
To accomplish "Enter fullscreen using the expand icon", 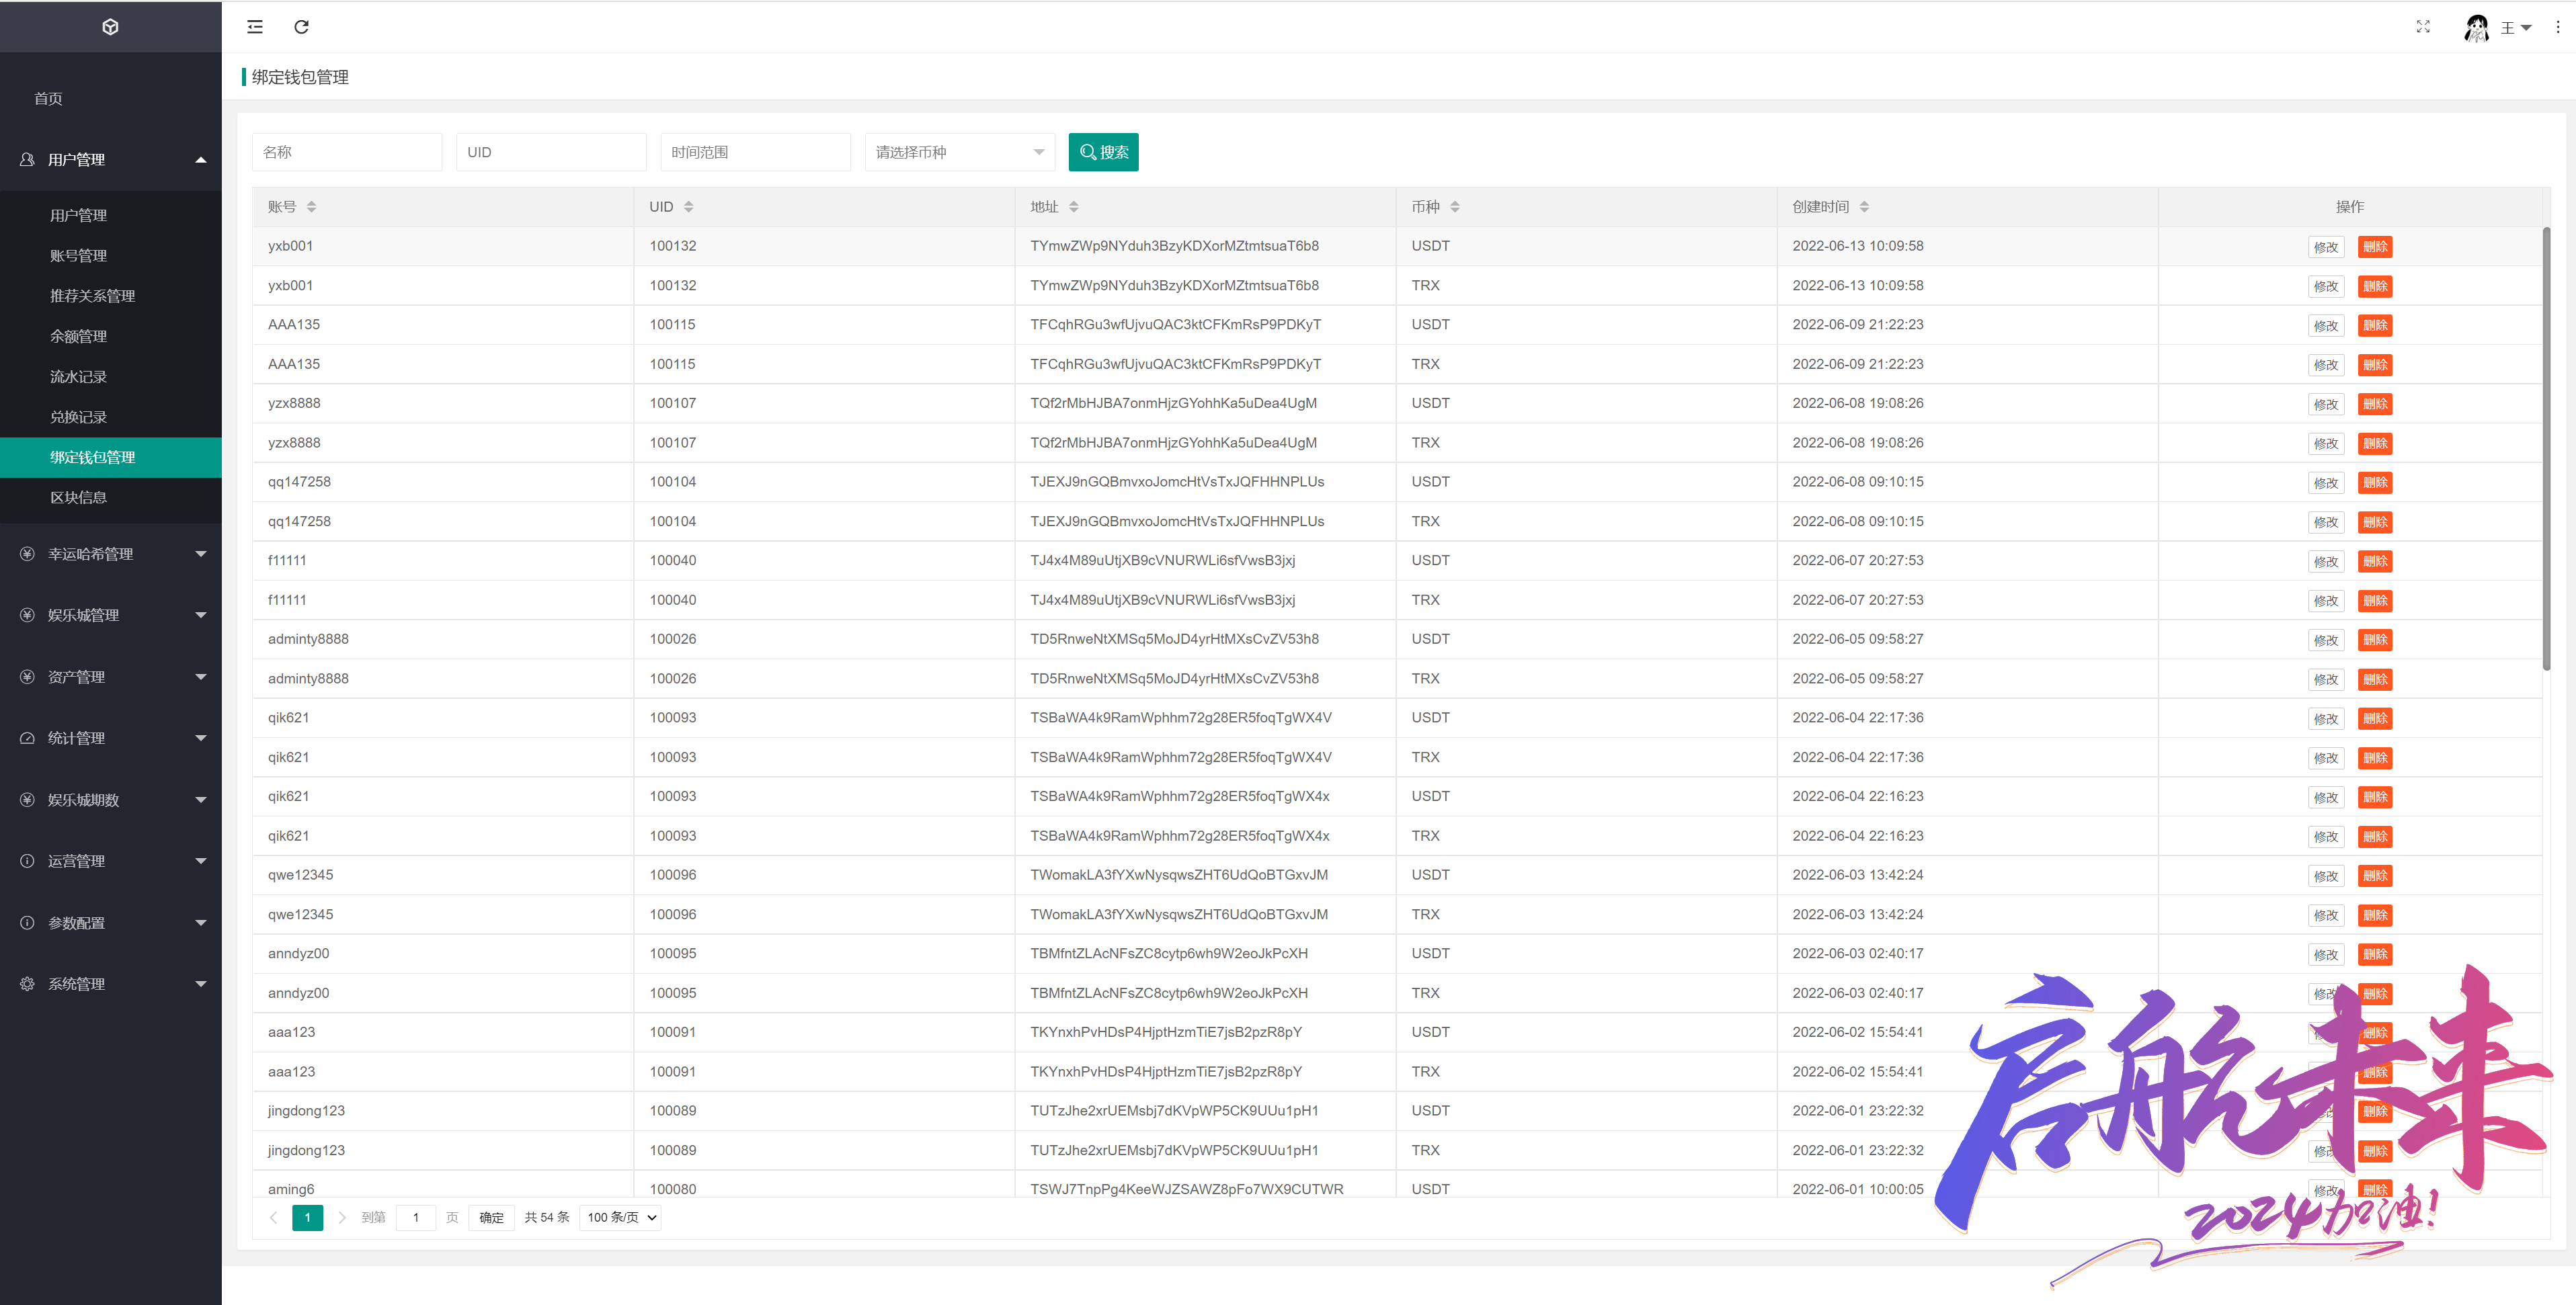I will tap(2422, 27).
